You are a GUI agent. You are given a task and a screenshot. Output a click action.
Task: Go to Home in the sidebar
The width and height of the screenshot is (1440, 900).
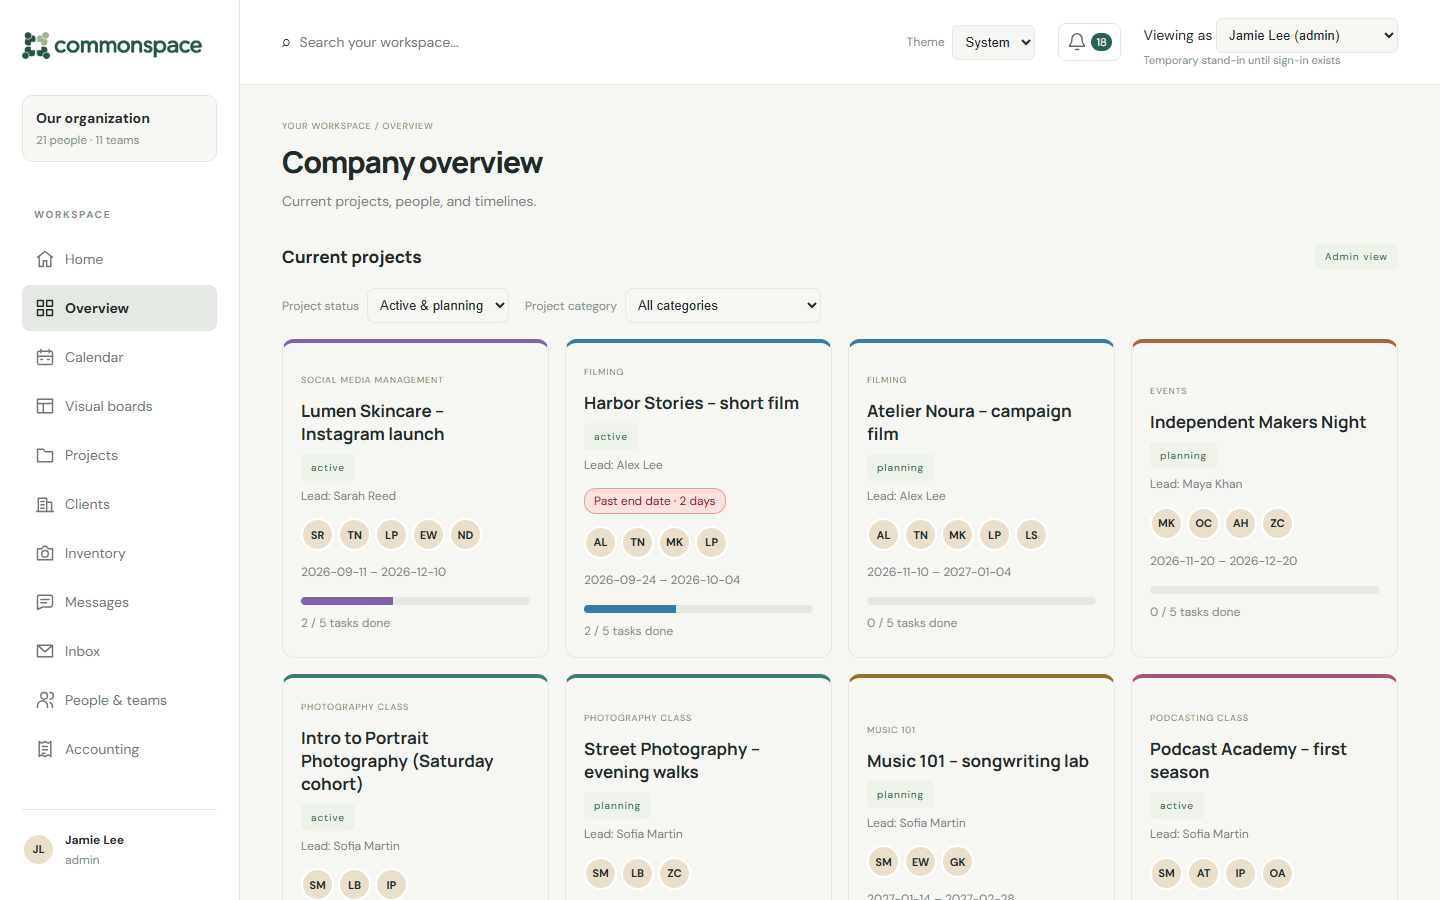[119, 259]
